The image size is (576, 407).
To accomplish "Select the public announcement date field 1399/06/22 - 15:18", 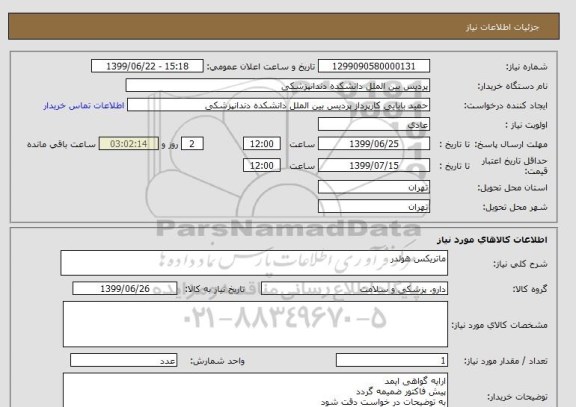I will (x=147, y=66).
